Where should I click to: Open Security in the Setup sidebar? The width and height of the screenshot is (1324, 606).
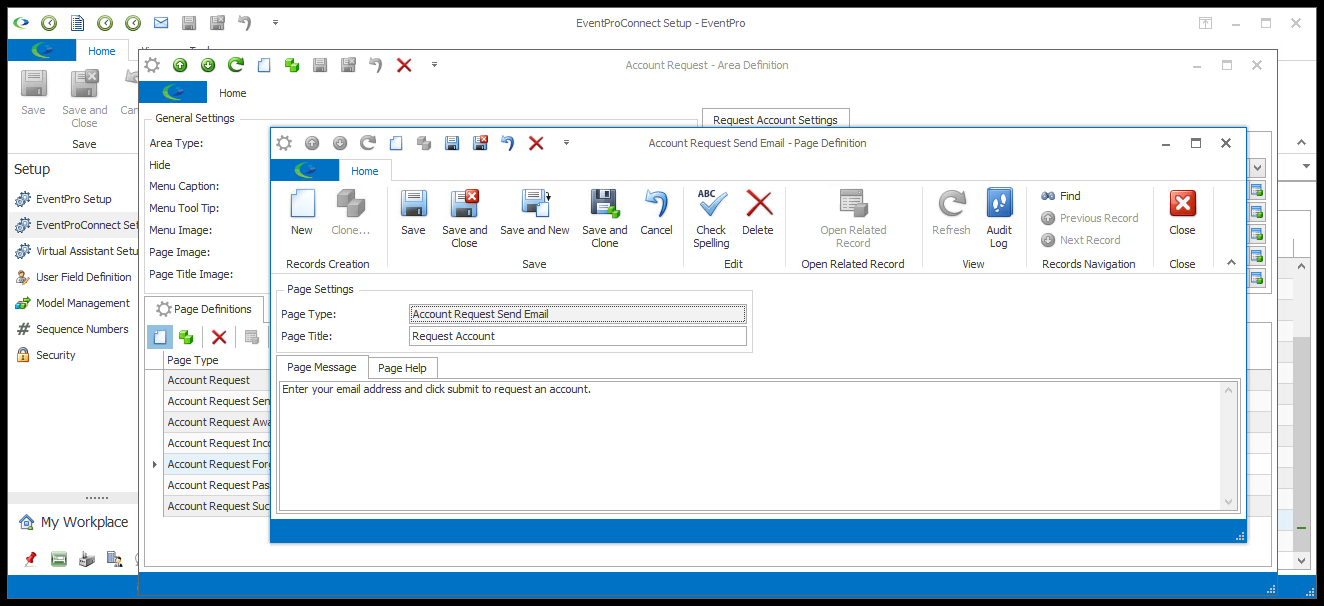coord(45,355)
